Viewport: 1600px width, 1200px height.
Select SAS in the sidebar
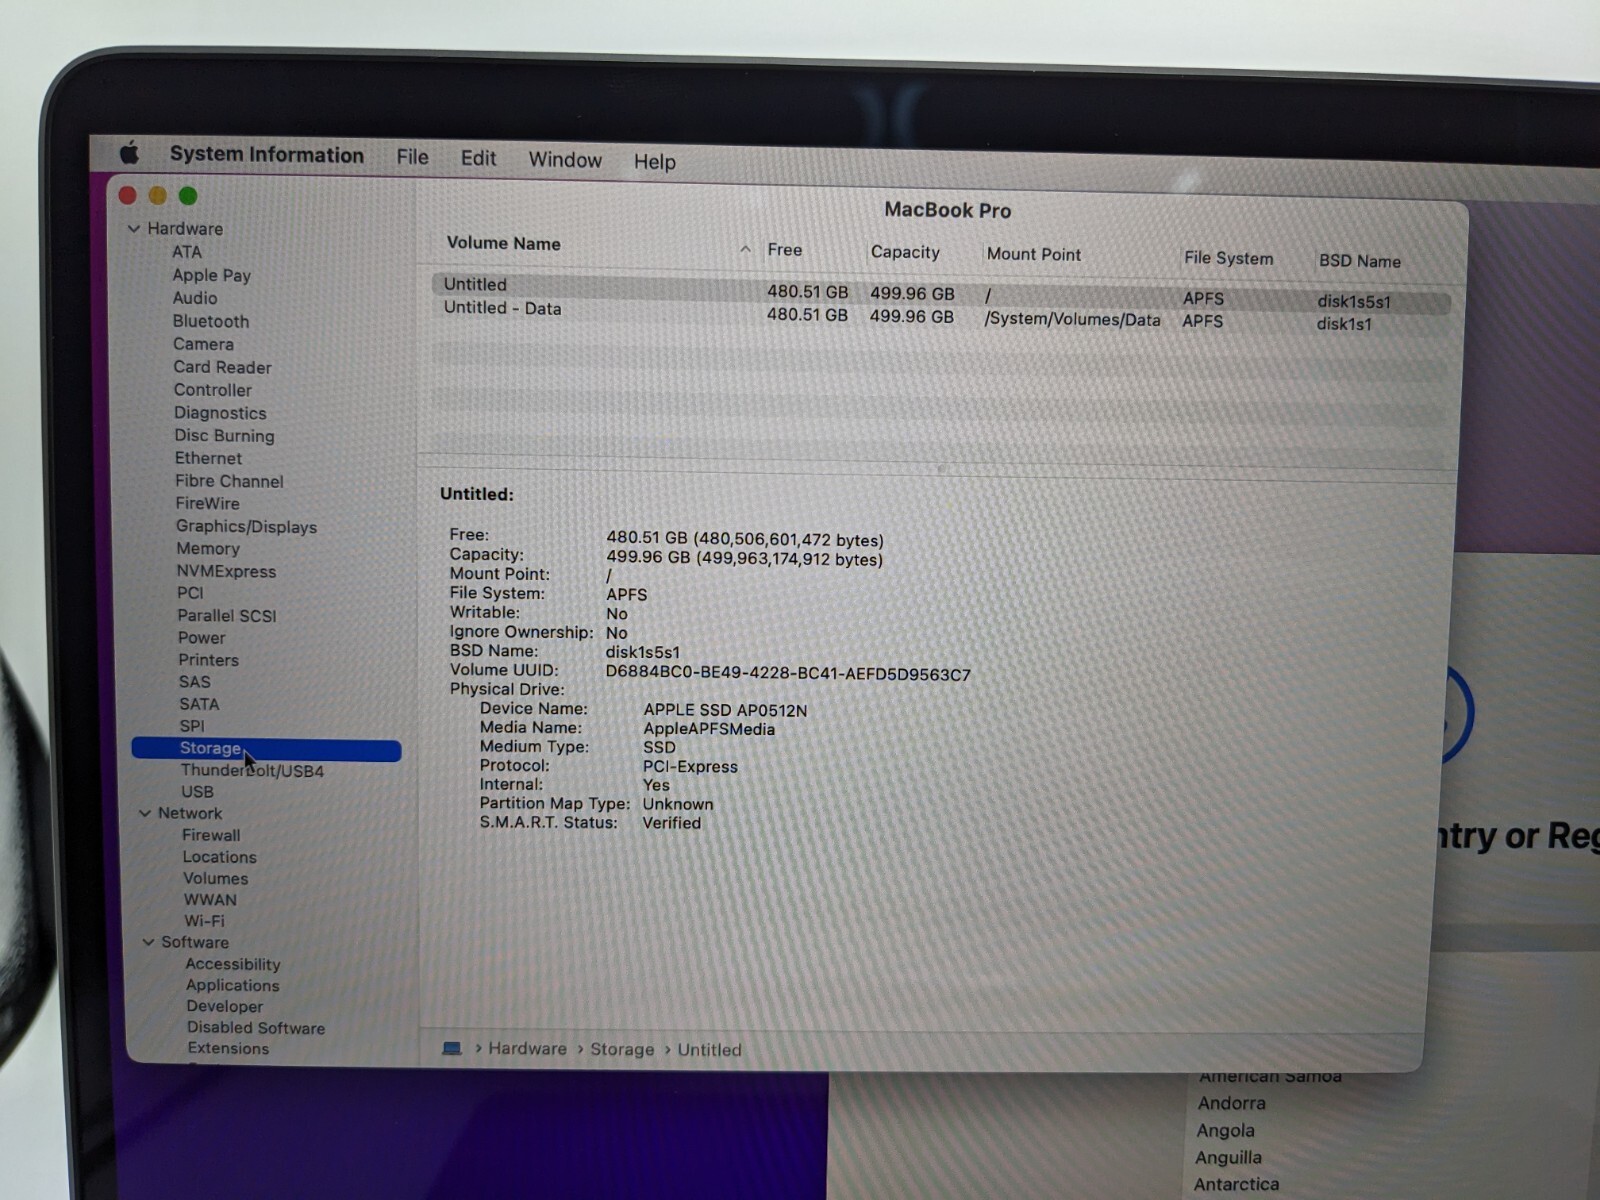click(x=195, y=682)
